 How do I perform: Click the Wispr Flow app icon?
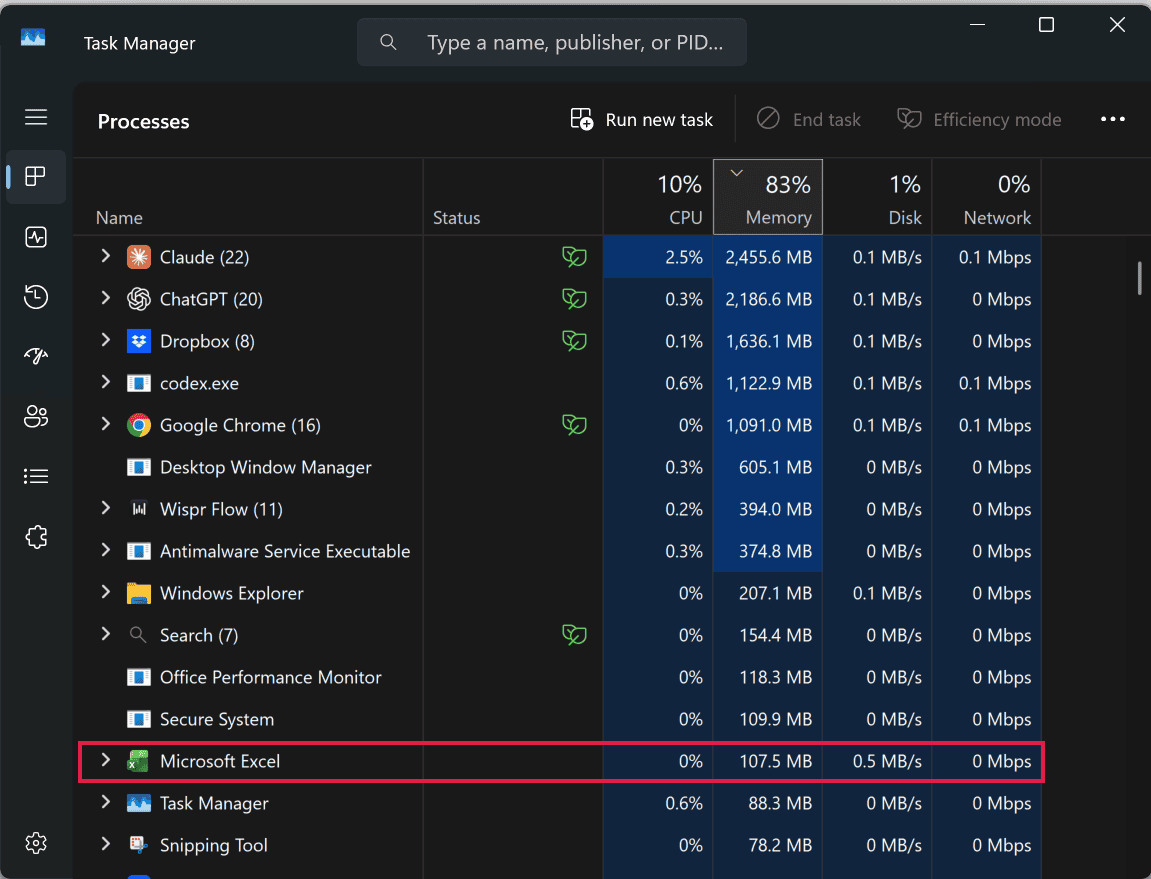point(139,509)
